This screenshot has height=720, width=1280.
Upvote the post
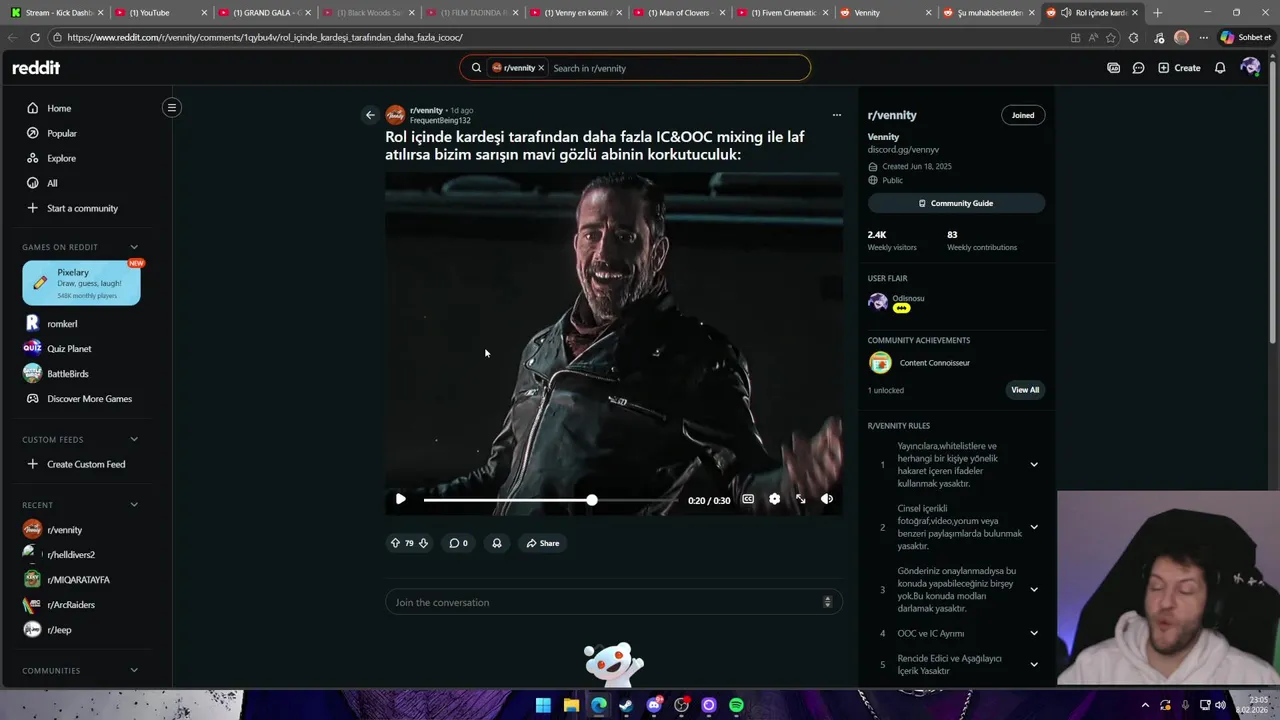coord(395,543)
